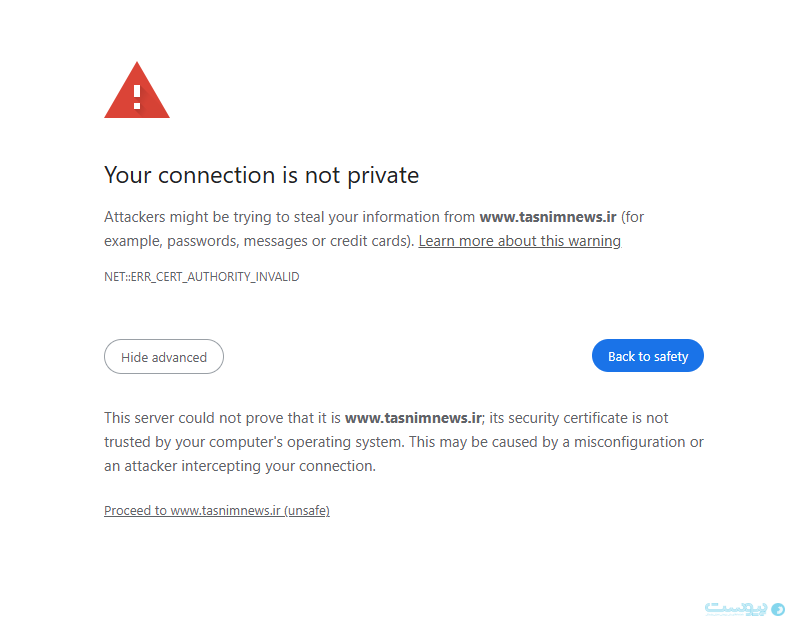Screen dimensions: 805x636
Task: Click the exclamation mark inside the triangle
Action: 137,97
